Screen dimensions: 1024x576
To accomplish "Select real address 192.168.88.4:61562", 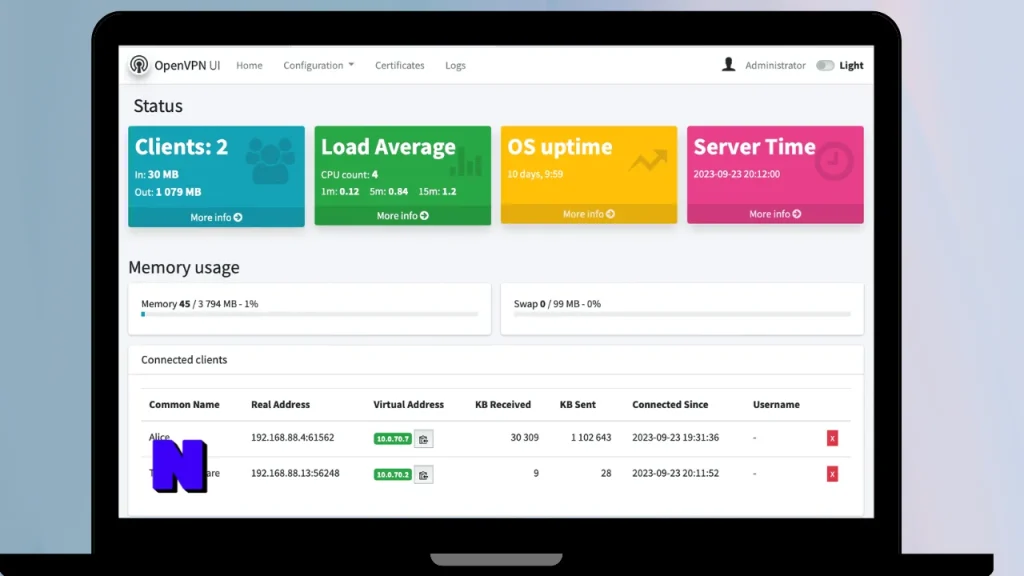I will (293, 438).
